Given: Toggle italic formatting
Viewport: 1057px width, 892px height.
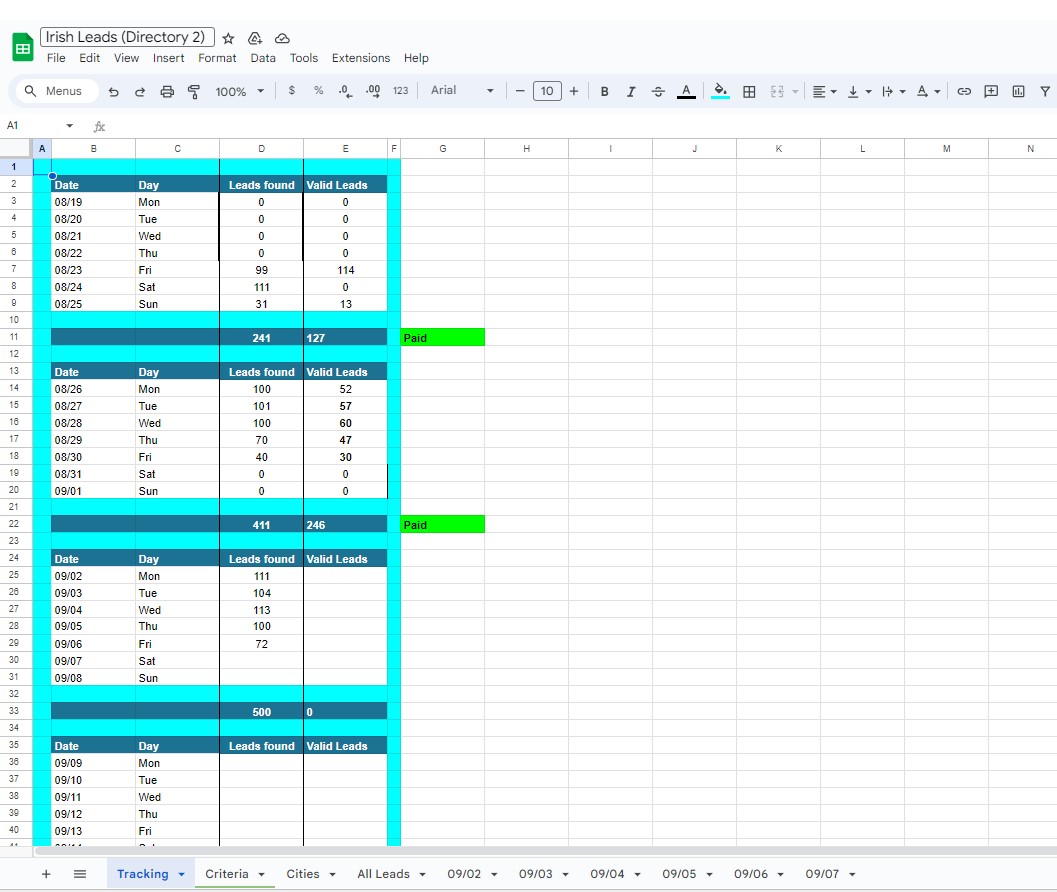Looking at the screenshot, I should coord(631,92).
